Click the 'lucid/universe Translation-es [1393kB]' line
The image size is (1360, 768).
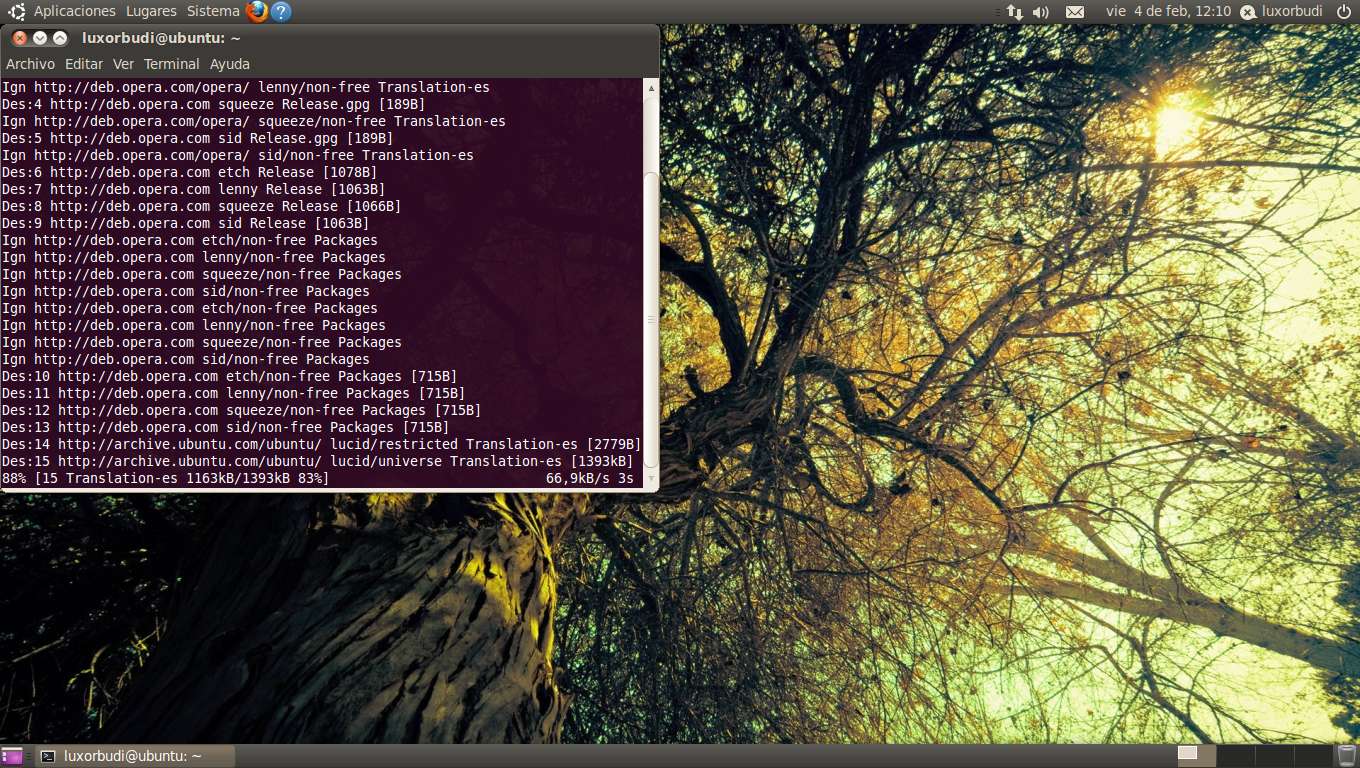click(318, 461)
